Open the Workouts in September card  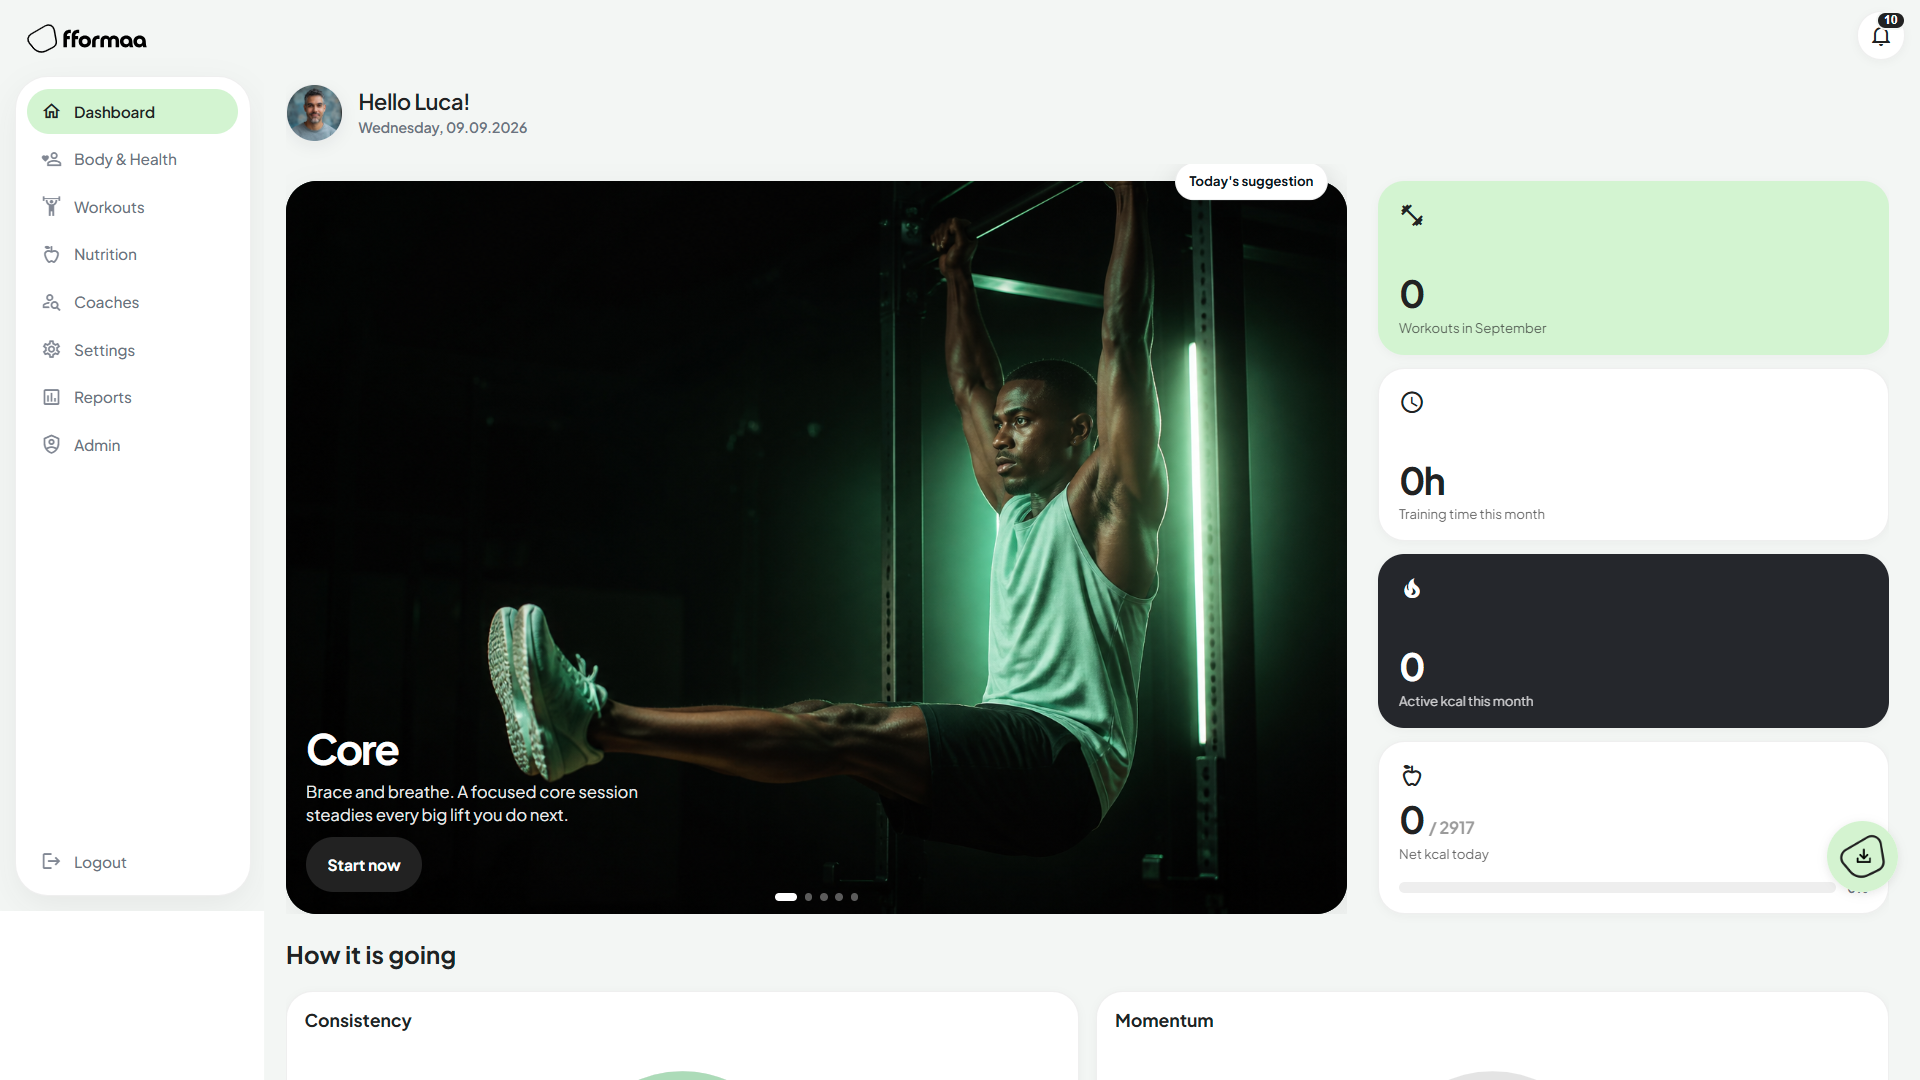1633,267
